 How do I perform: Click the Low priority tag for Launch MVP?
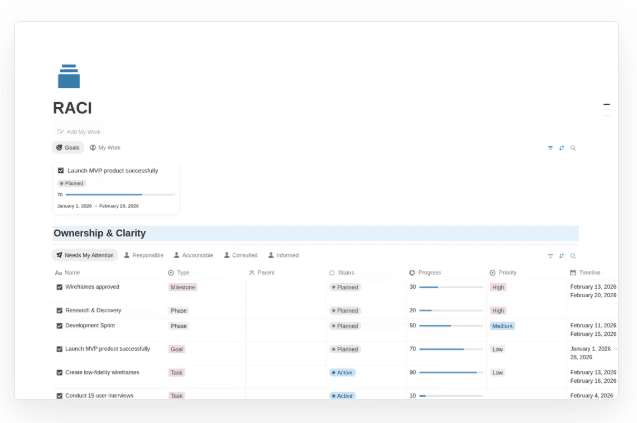pos(498,349)
